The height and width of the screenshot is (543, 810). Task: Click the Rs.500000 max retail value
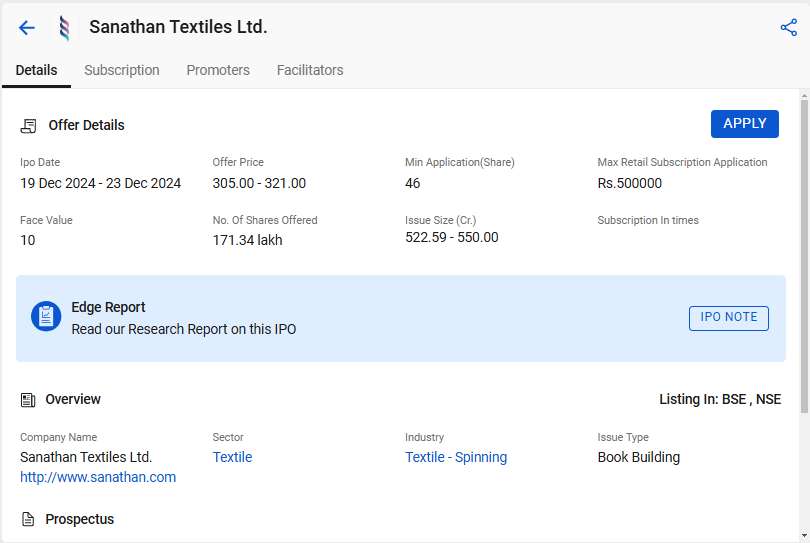click(630, 183)
